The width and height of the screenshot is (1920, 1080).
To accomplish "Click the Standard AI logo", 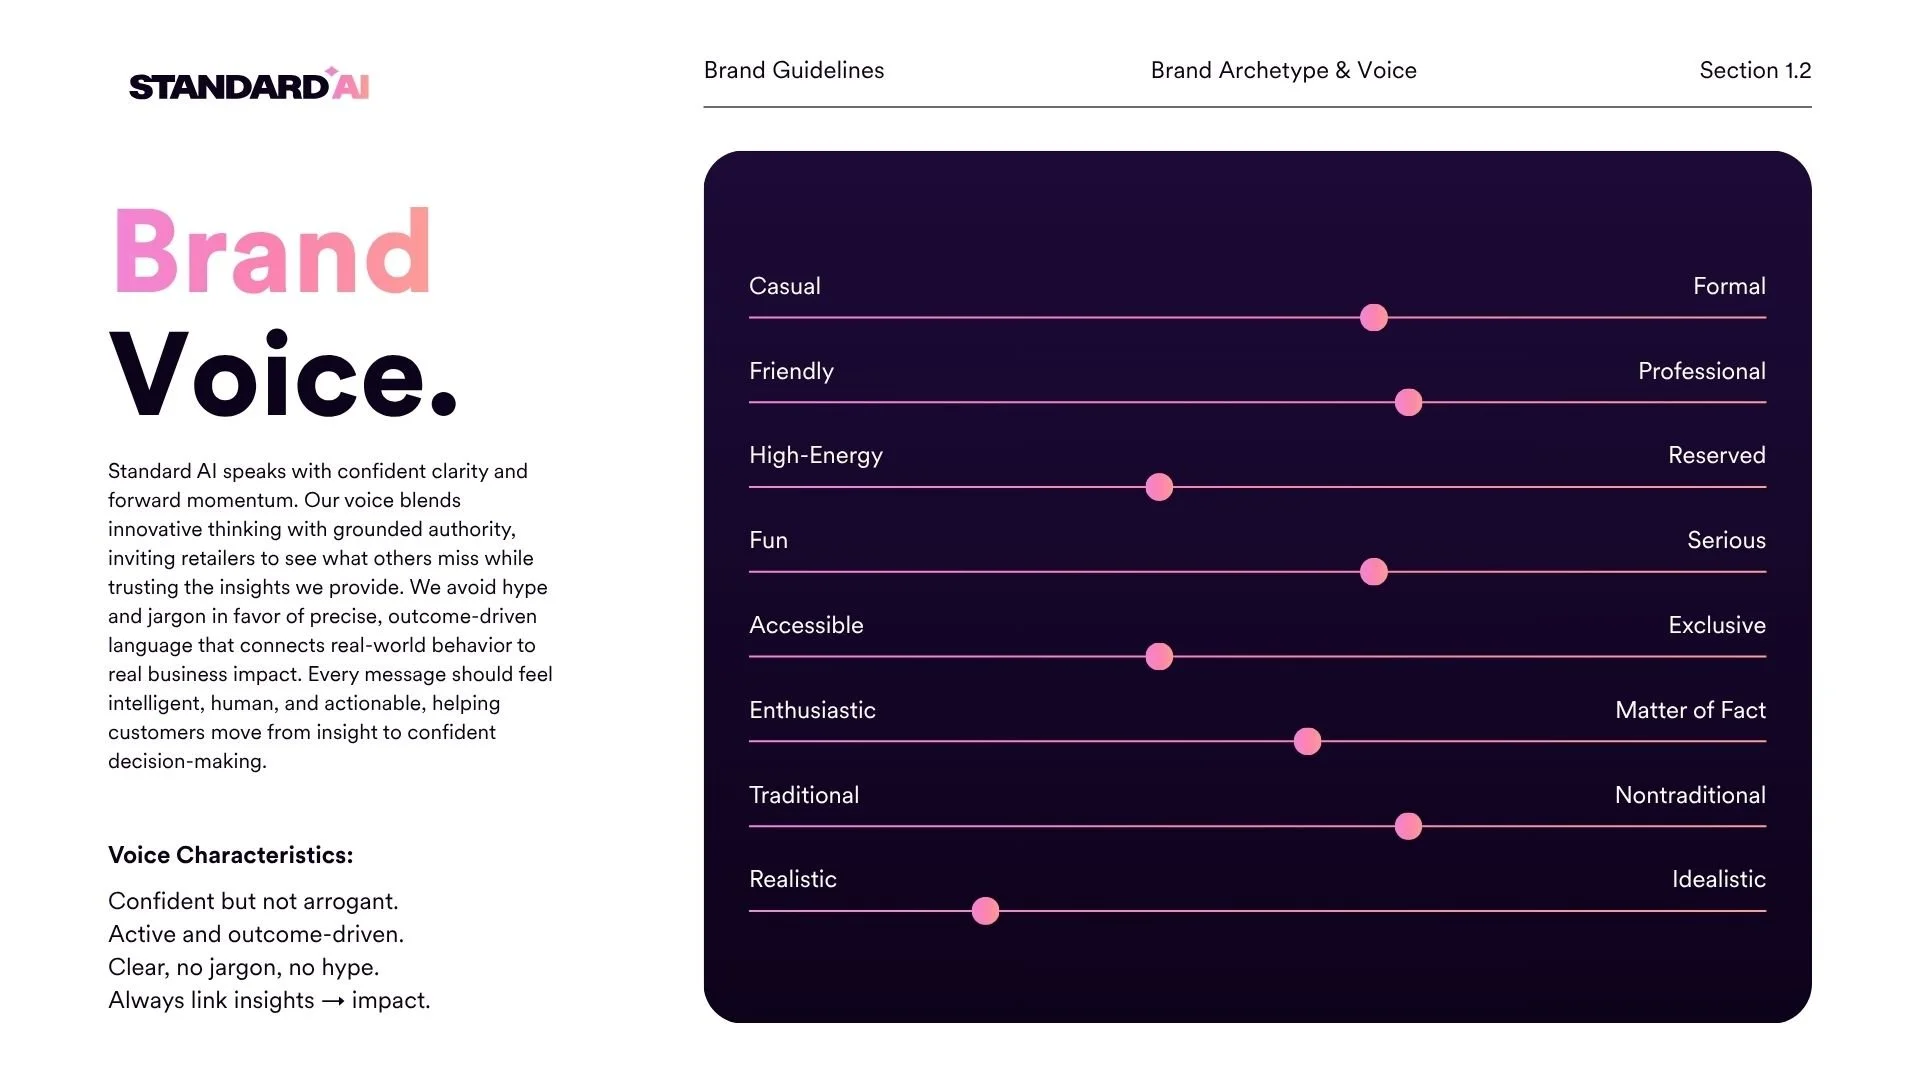I will [x=249, y=85].
